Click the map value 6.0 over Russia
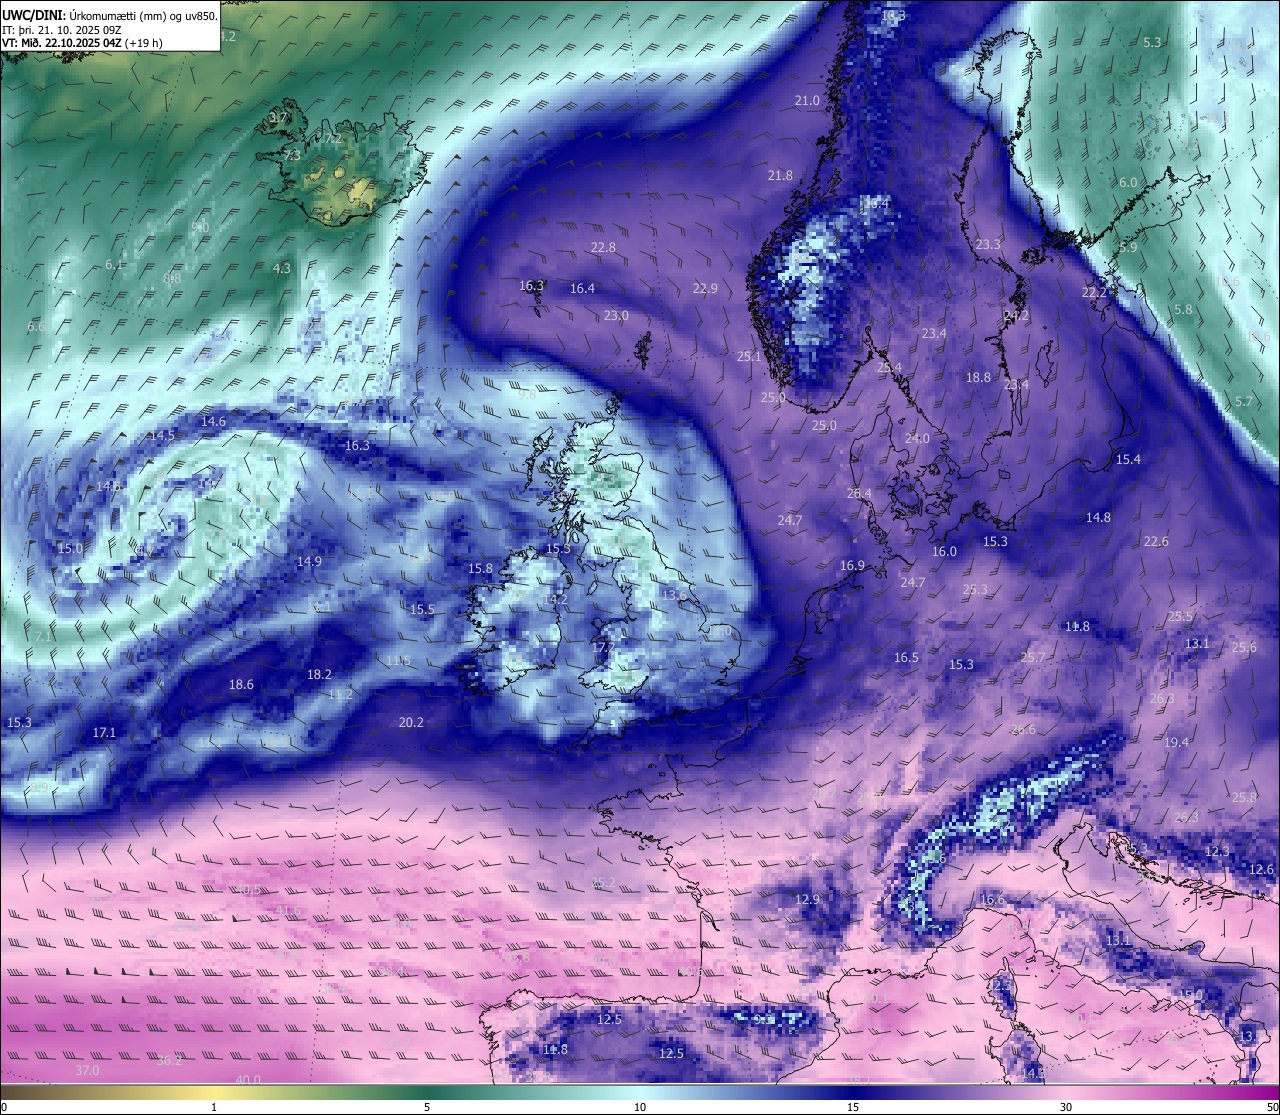Image resolution: width=1280 pixels, height=1115 pixels. click(1128, 182)
